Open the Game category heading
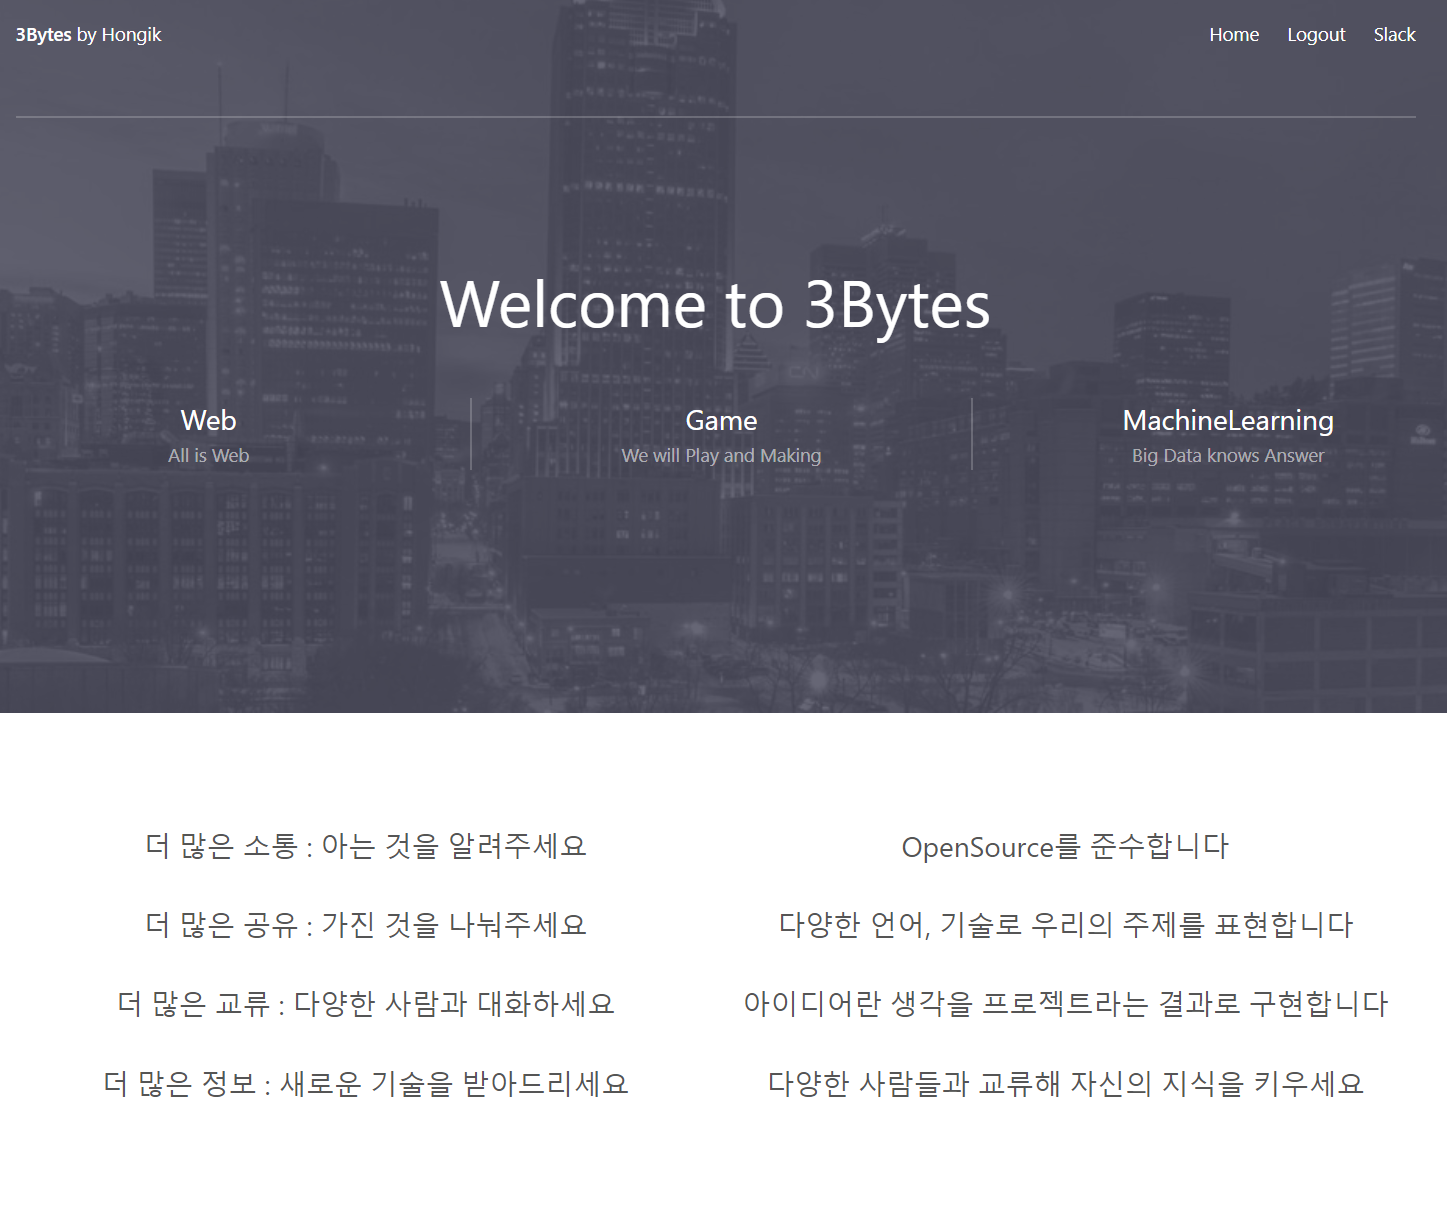 [721, 421]
